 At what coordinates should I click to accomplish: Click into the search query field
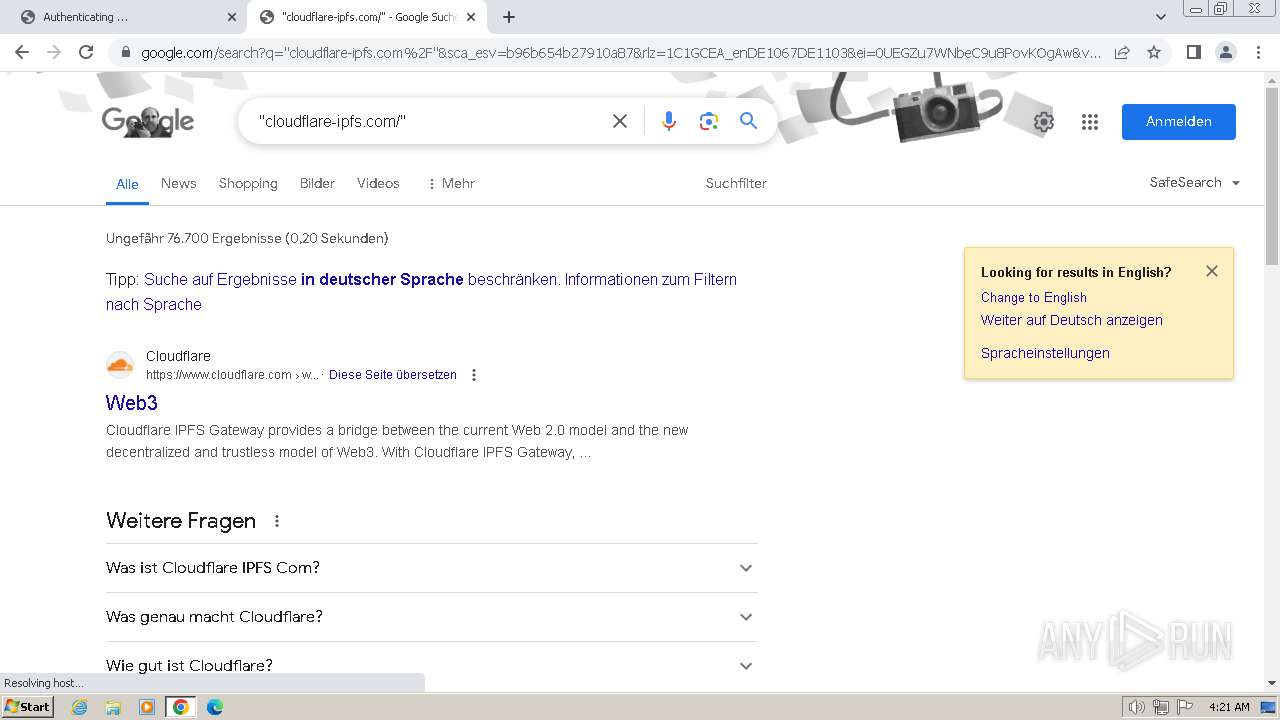point(430,121)
